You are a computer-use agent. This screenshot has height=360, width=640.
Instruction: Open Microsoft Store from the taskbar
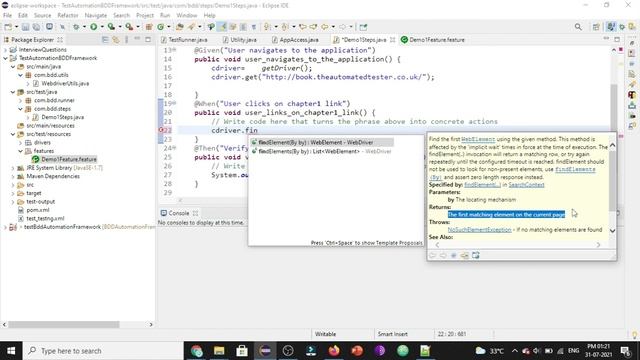pyautogui.click(x=242, y=351)
